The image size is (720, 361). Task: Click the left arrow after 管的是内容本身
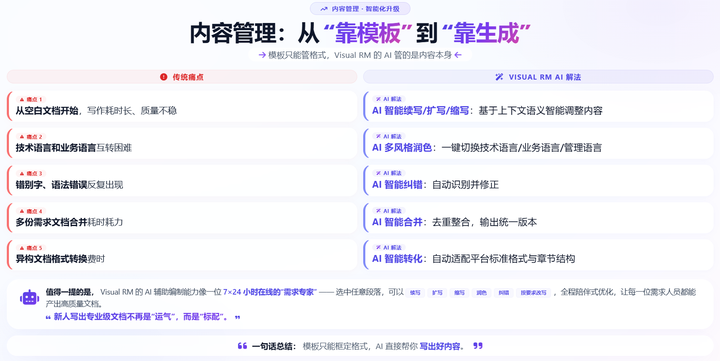(x=458, y=55)
